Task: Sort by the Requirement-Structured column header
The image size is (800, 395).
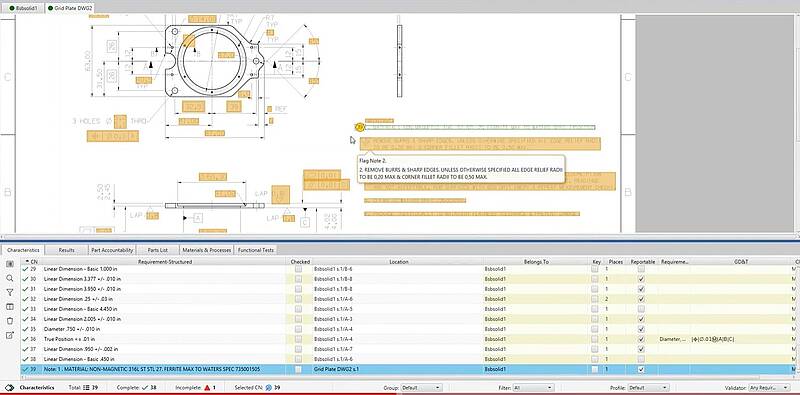Action: [165, 261]
